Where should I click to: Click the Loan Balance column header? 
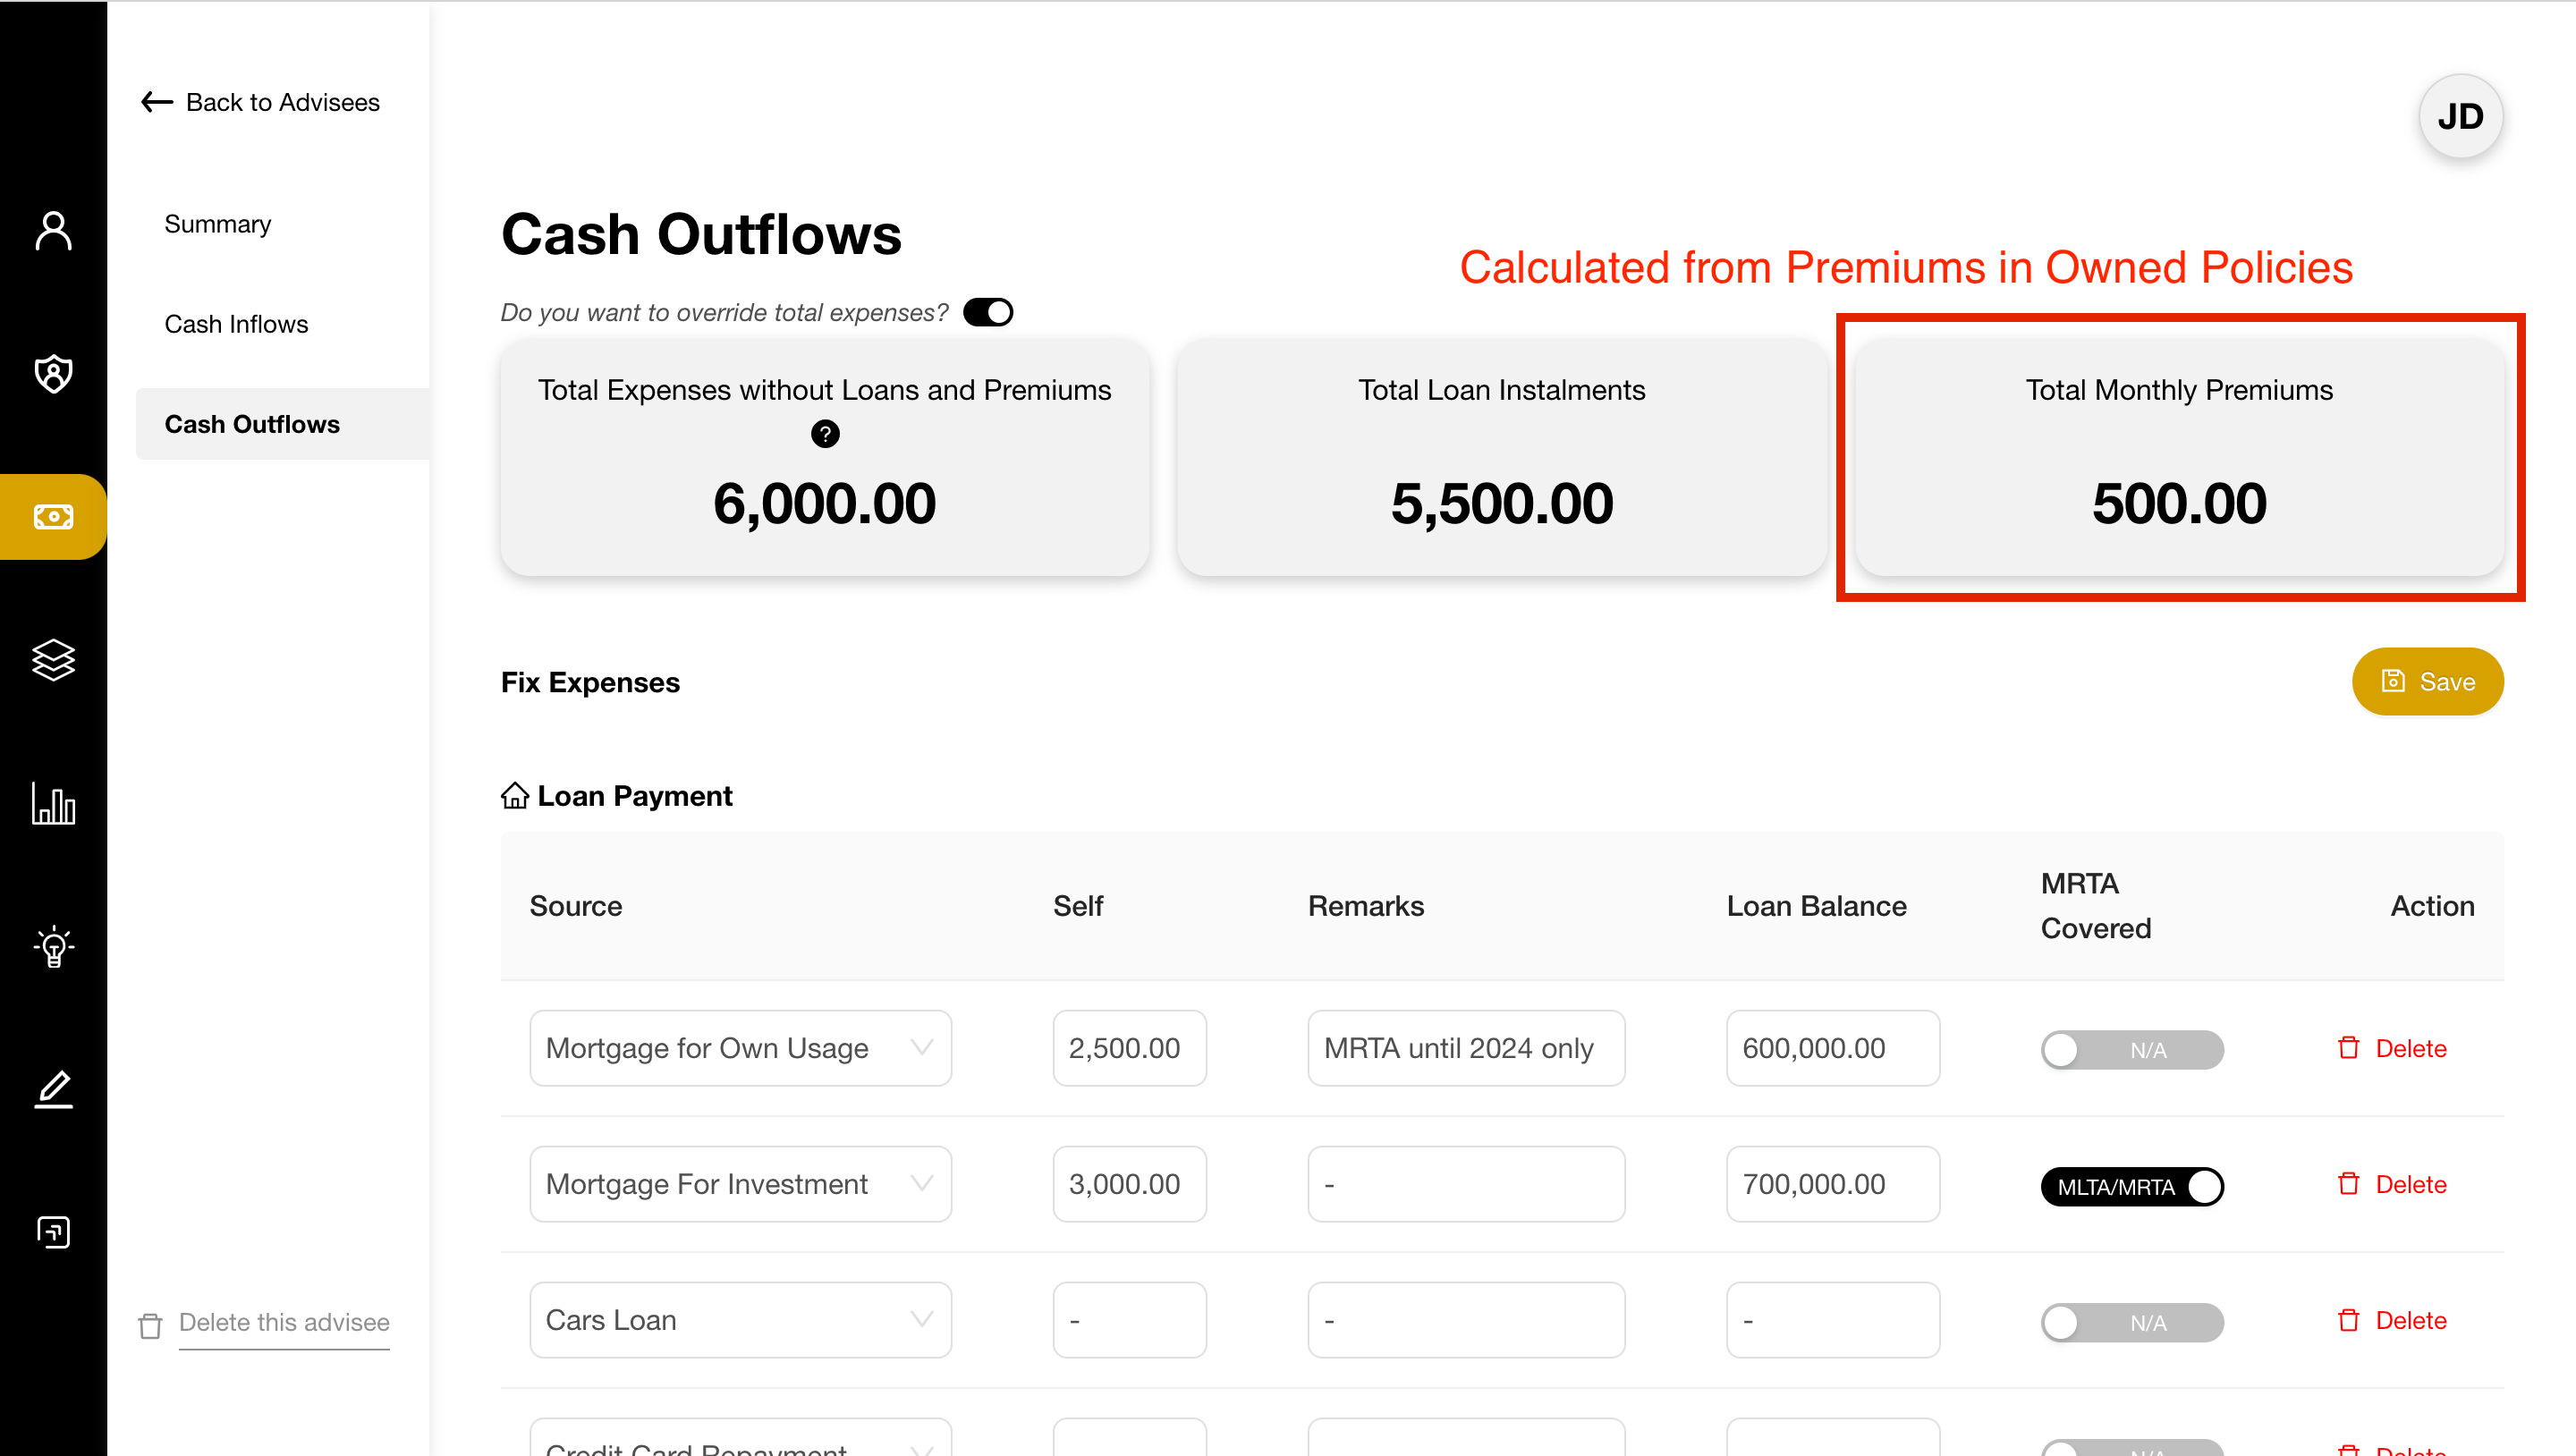pos(1816,906)
